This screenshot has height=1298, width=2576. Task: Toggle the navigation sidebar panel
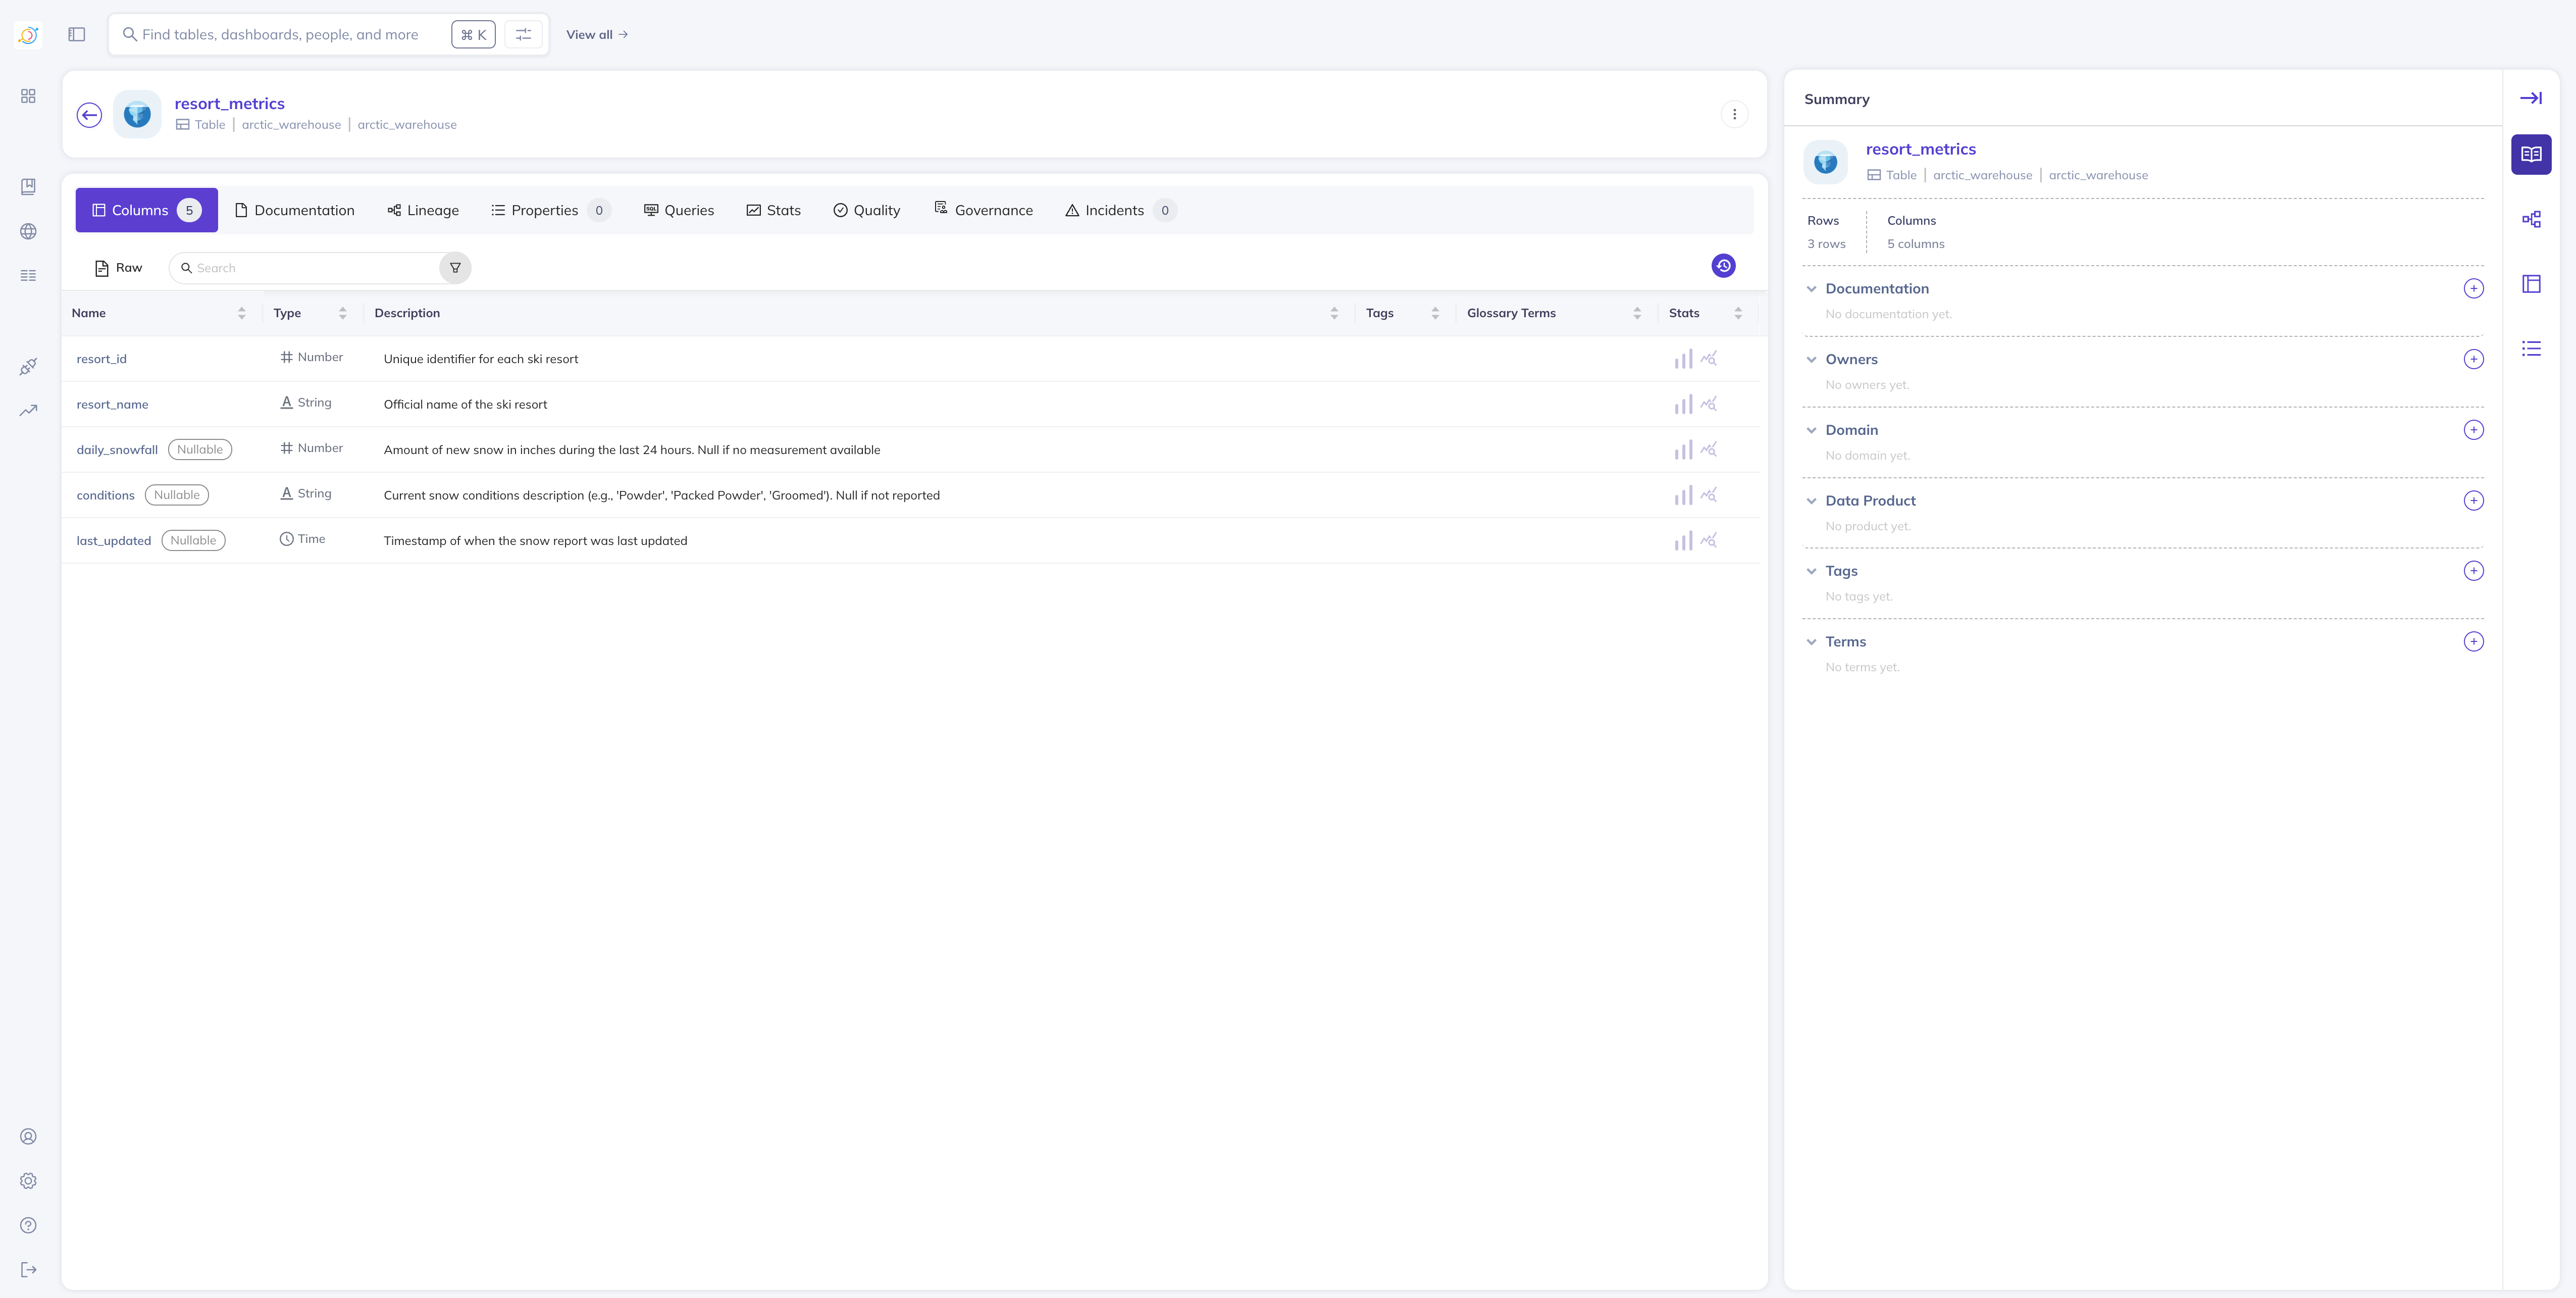coord(77,34)
